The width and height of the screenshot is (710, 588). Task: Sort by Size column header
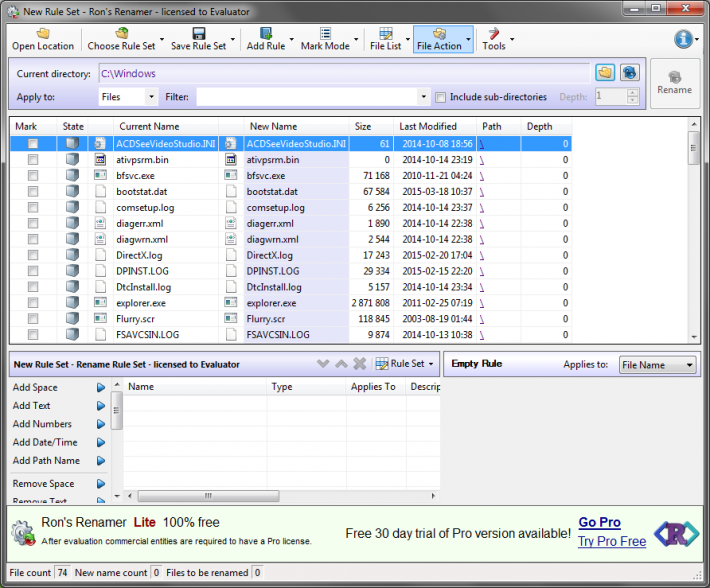pos(371,126)
